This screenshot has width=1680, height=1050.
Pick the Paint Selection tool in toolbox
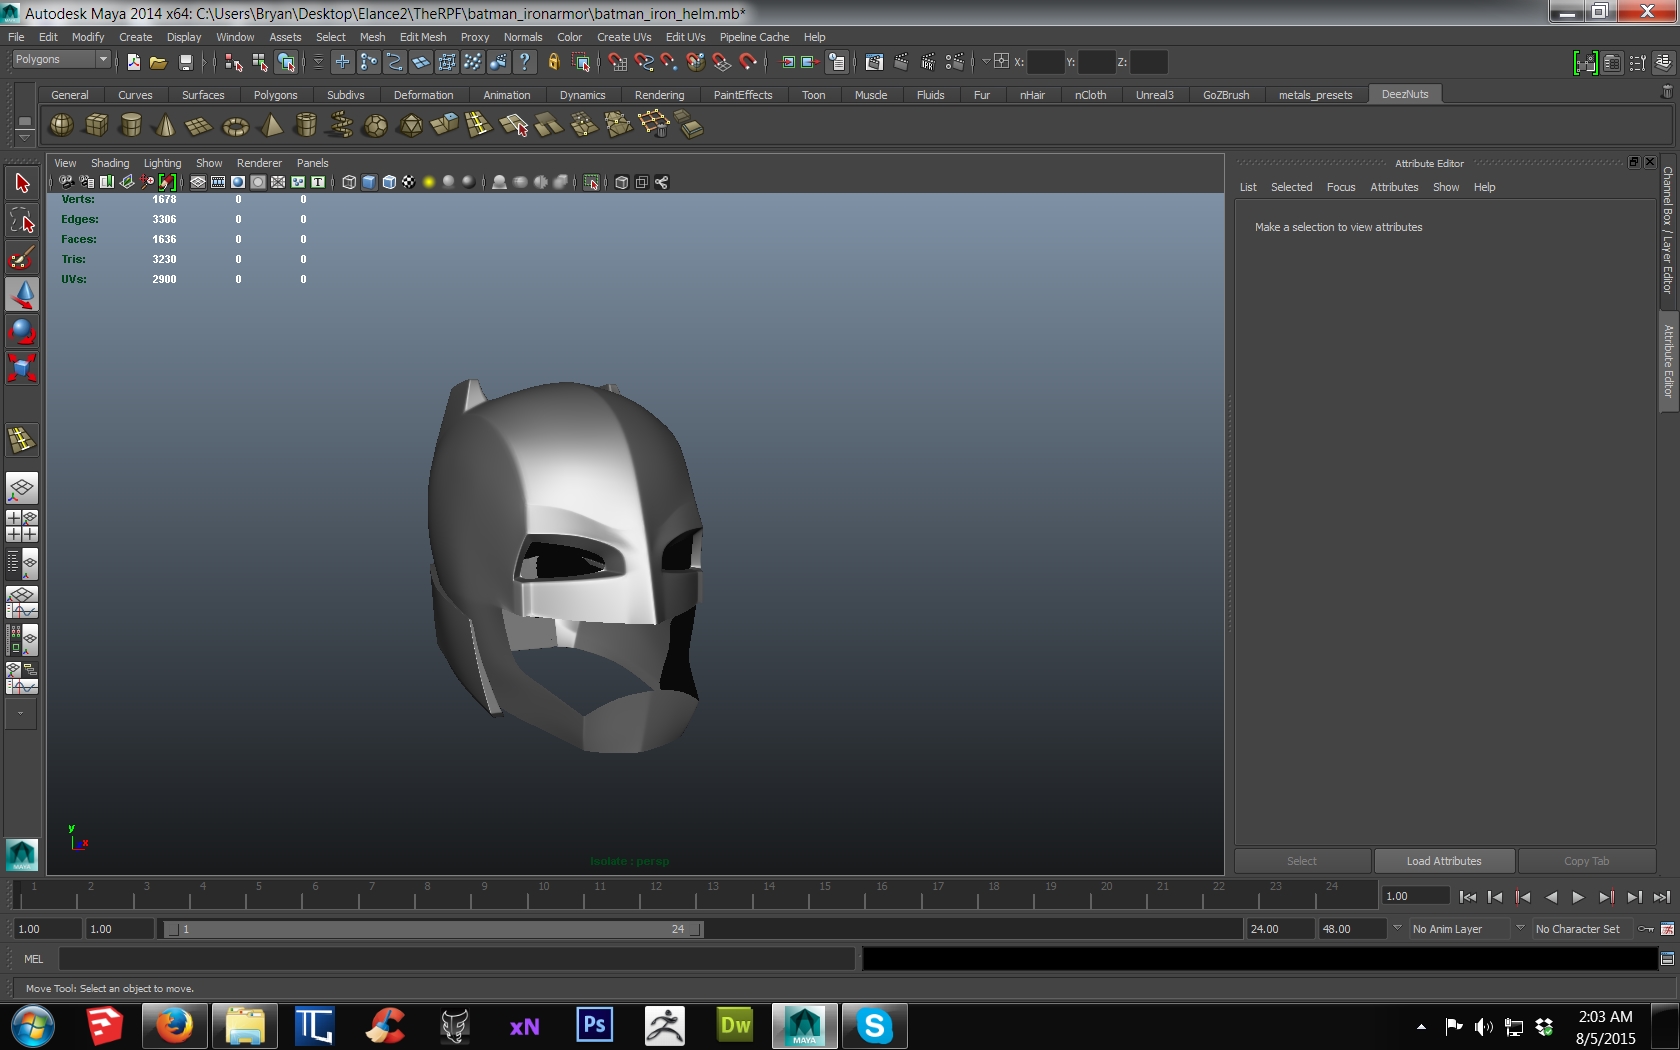click(x=22, y=257)
